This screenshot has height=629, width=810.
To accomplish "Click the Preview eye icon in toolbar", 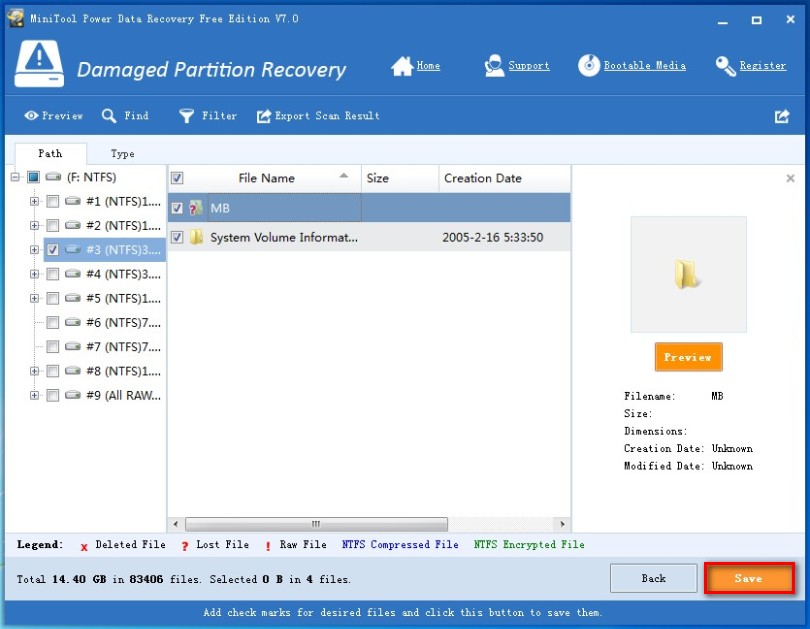I will point(31,116).
